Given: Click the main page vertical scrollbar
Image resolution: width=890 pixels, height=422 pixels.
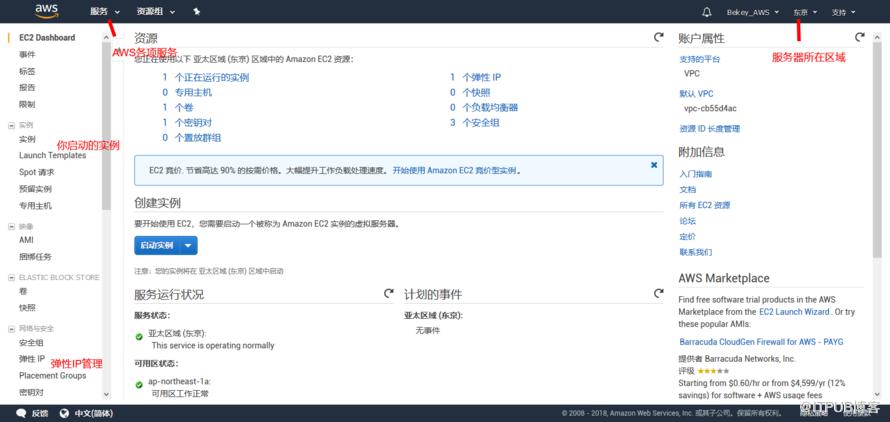Looking at the screenshot, I should [x=877, y=148].
